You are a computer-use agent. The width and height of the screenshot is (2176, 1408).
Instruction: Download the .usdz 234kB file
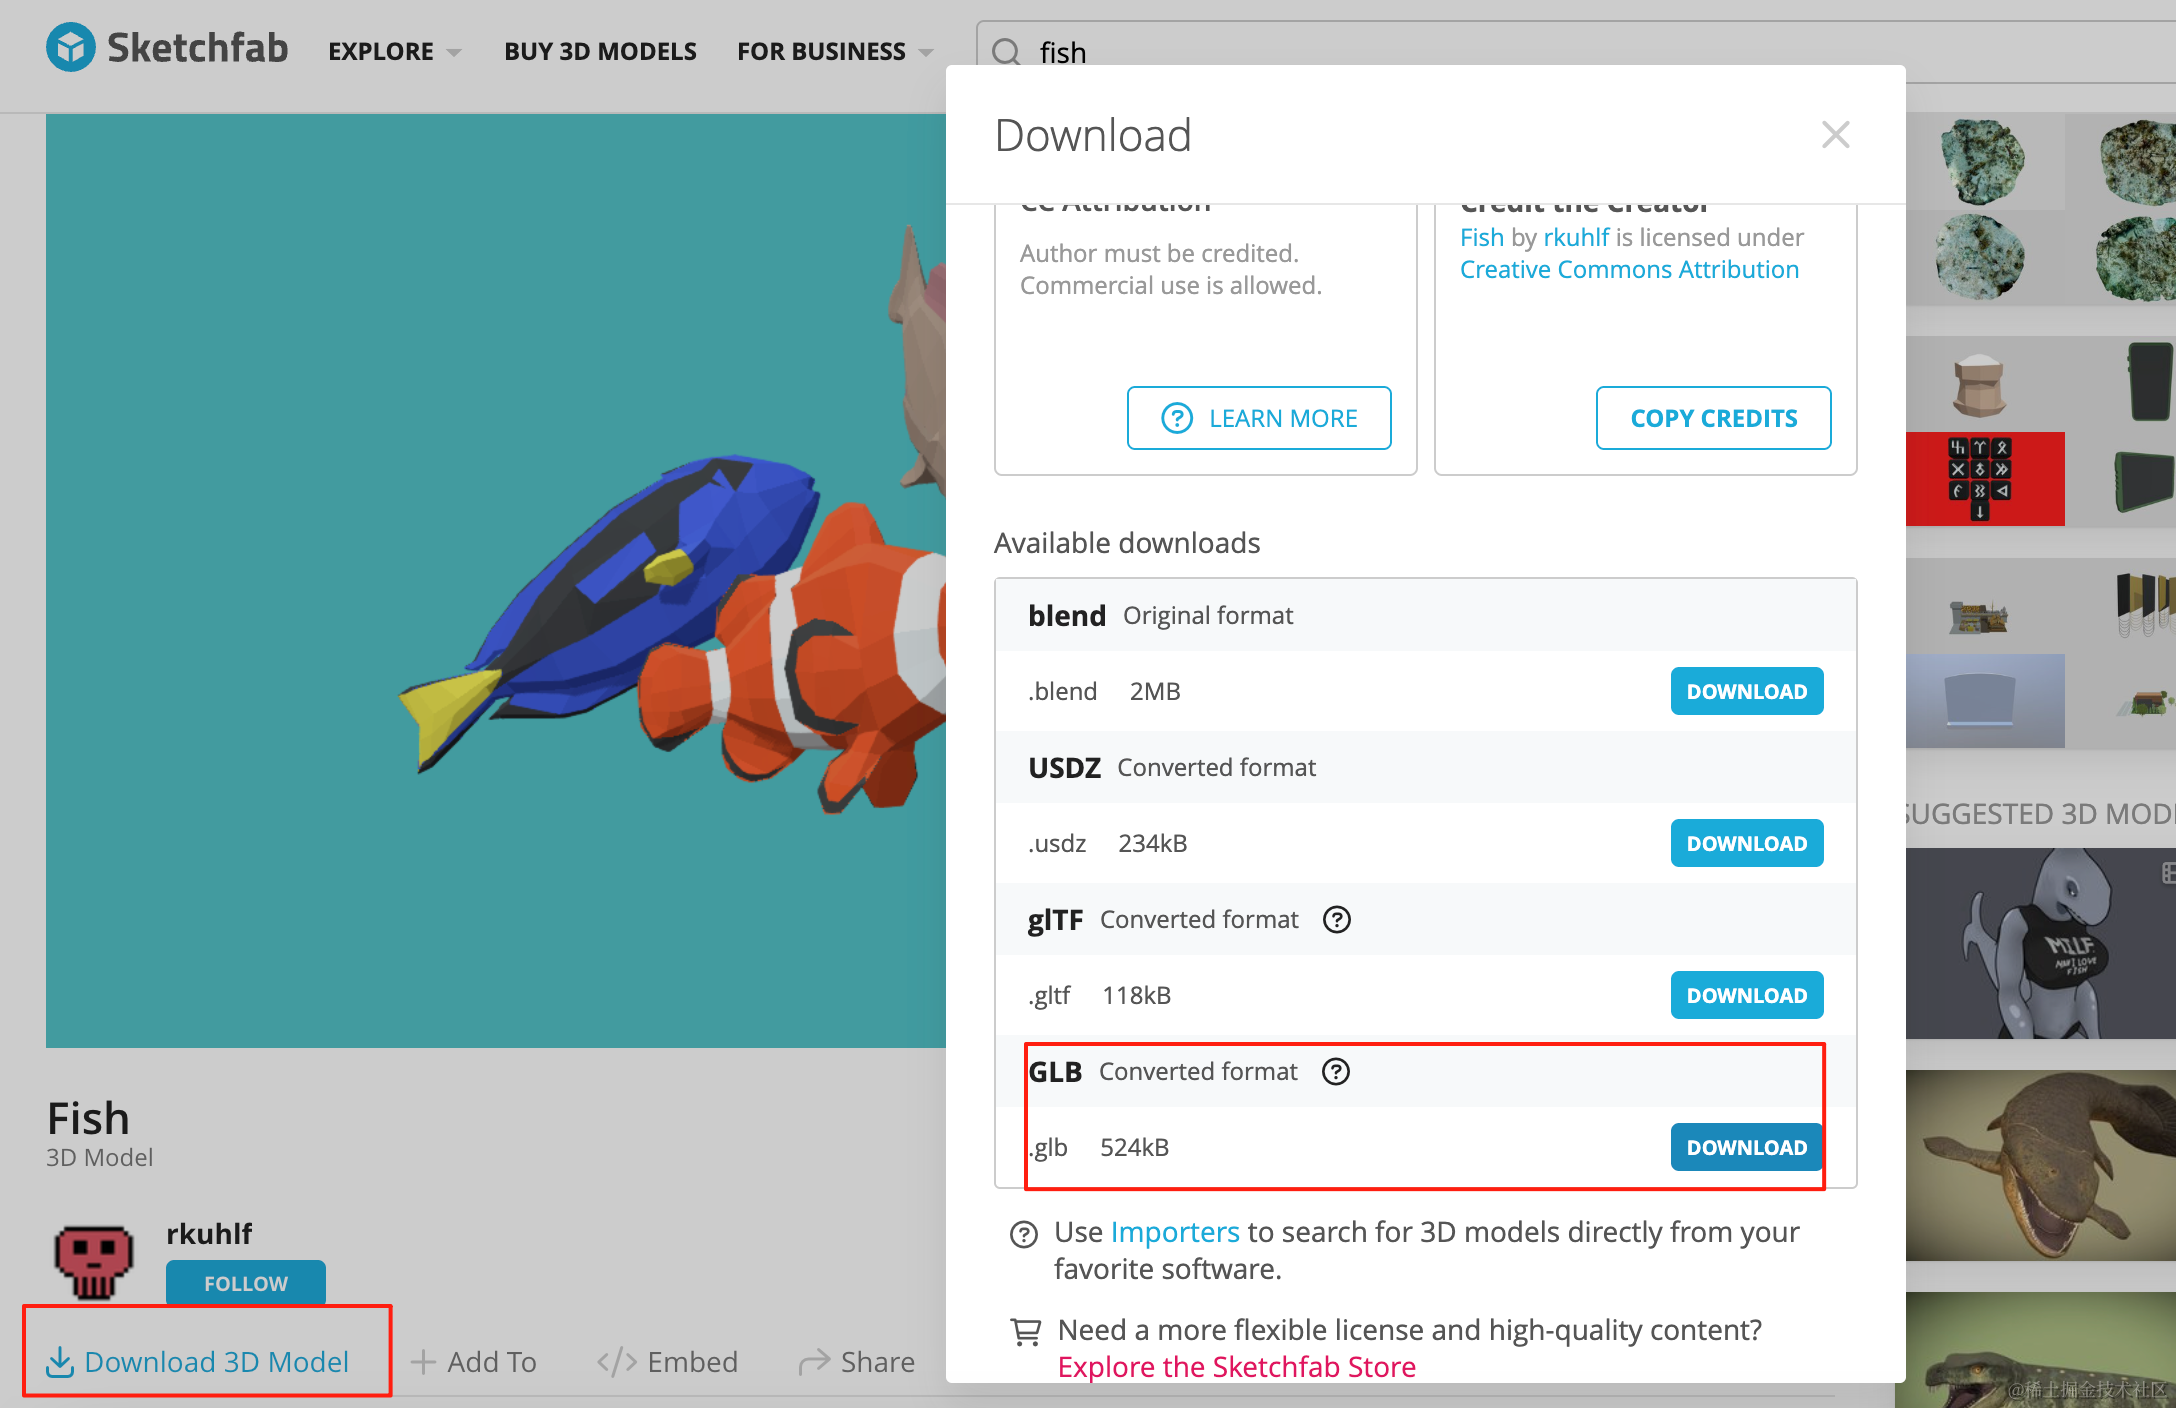(1747, 843)
